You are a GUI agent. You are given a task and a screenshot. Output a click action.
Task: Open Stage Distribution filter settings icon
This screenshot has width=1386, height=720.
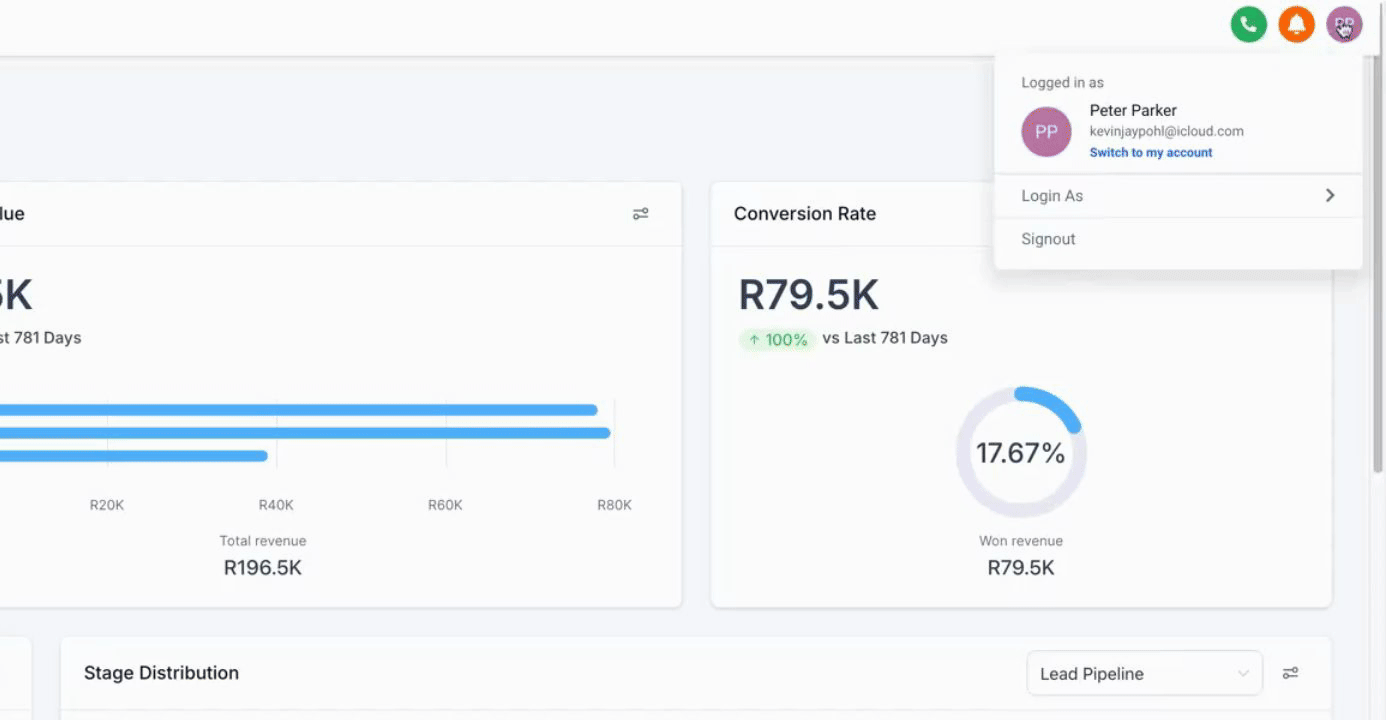[1290, 673]
